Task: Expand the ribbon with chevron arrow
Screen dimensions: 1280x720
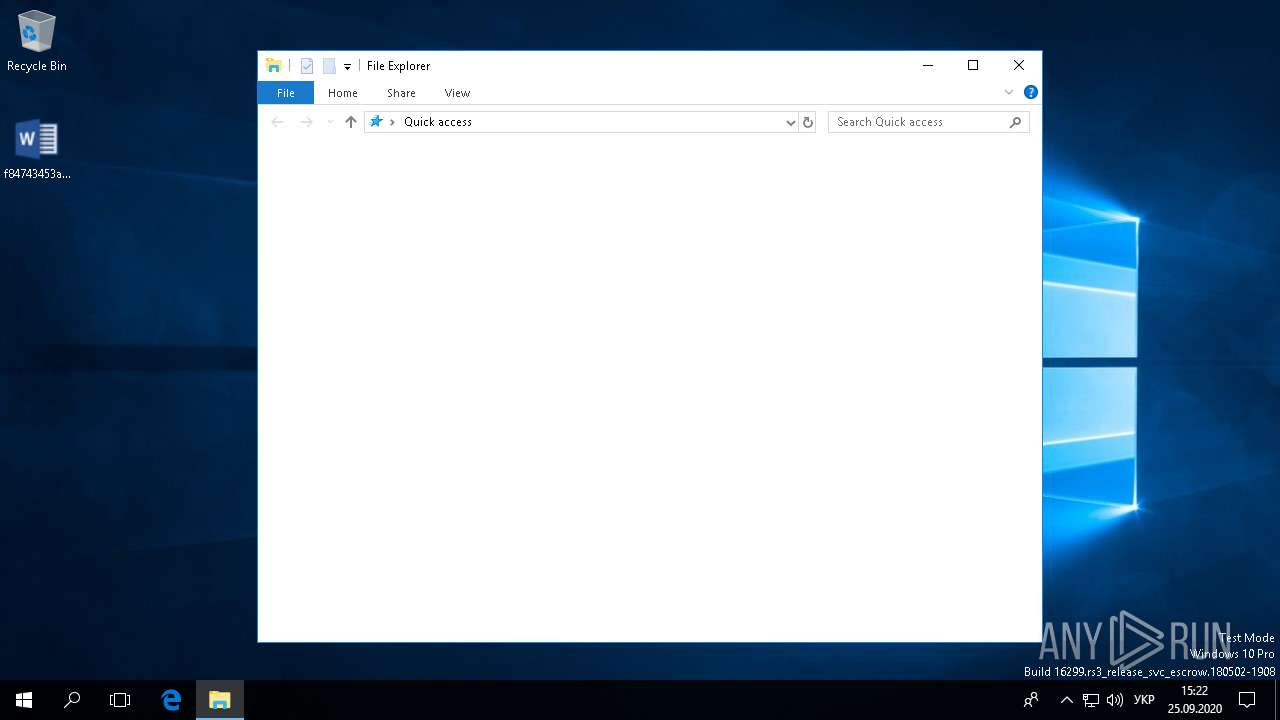Action: pyautogui.click(x=1009, y=92)
